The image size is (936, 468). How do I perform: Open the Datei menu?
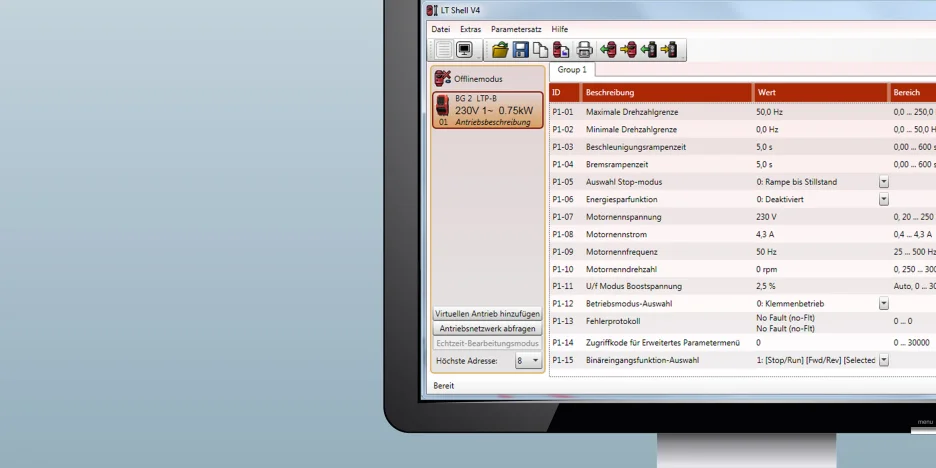click(441, 29)
